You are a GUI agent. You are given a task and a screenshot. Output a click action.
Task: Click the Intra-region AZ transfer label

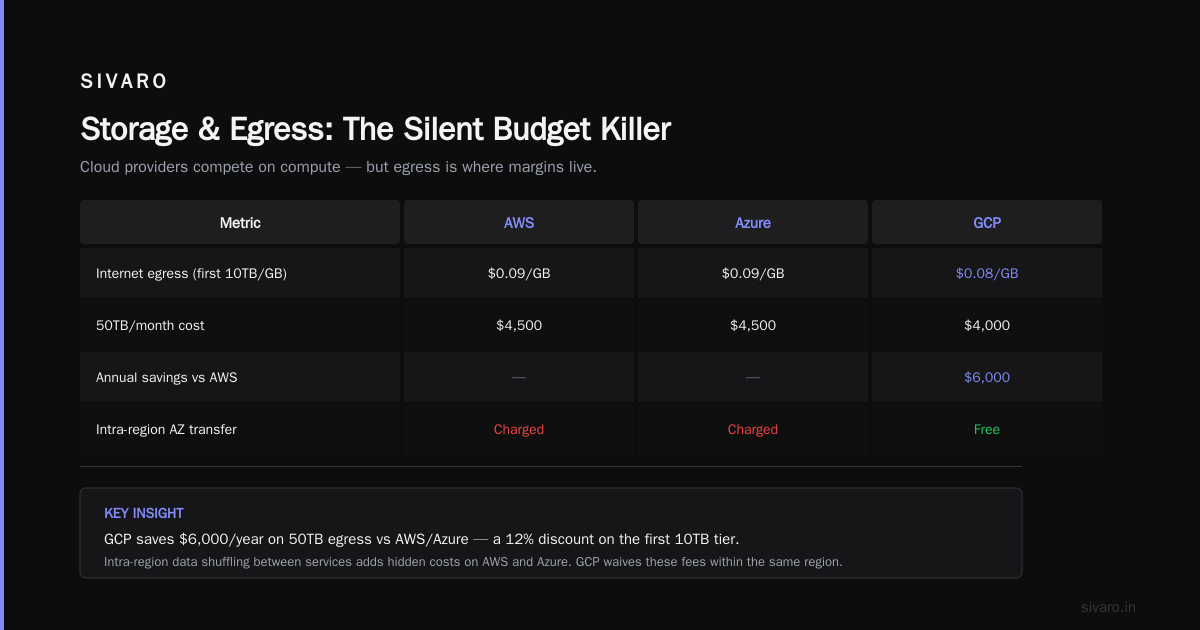point(166,429)
